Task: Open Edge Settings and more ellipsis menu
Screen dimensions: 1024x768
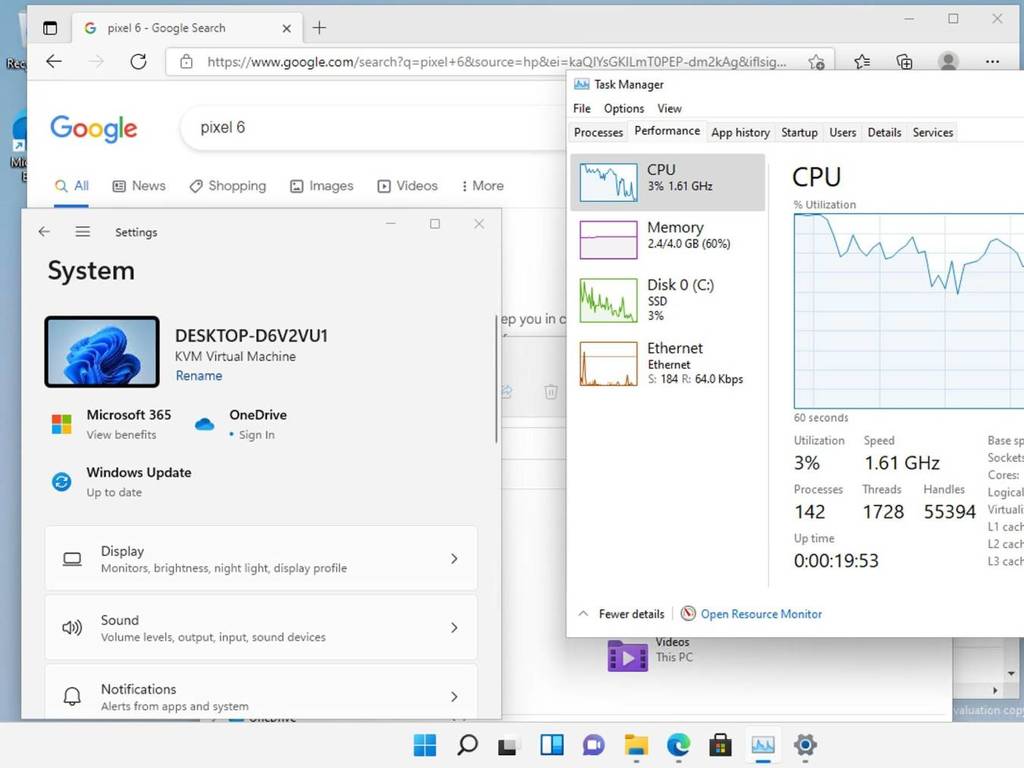Action: (992, 61)
